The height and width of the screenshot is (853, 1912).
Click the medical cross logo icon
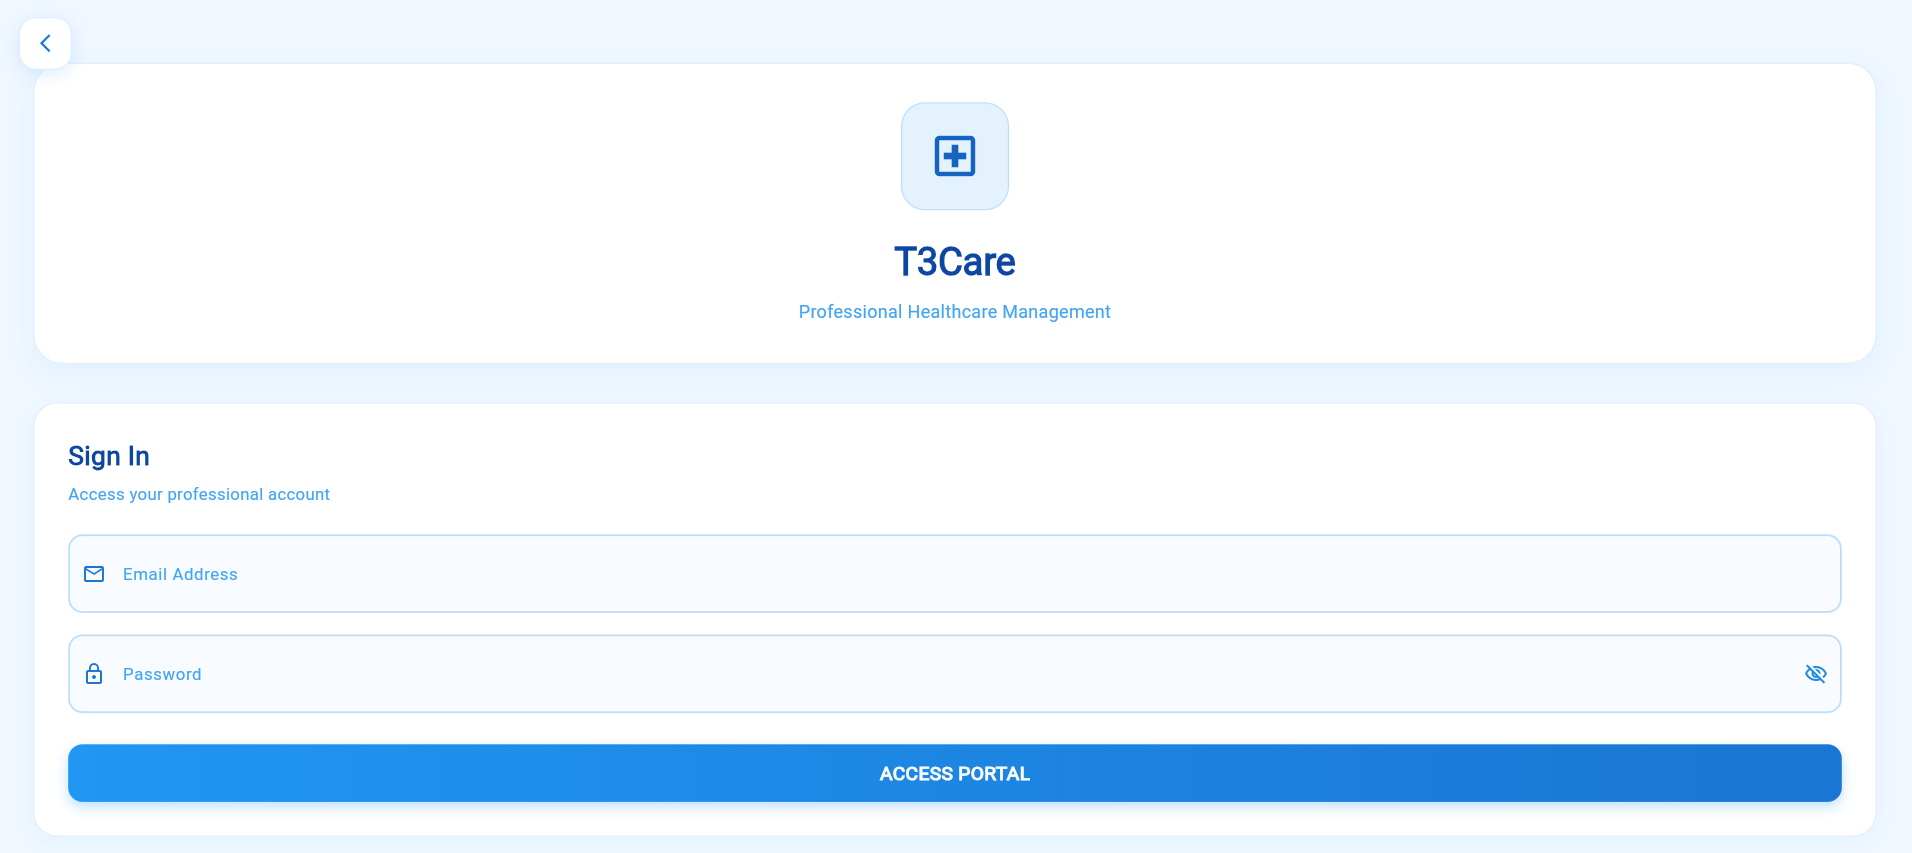[x=955, y=156]
